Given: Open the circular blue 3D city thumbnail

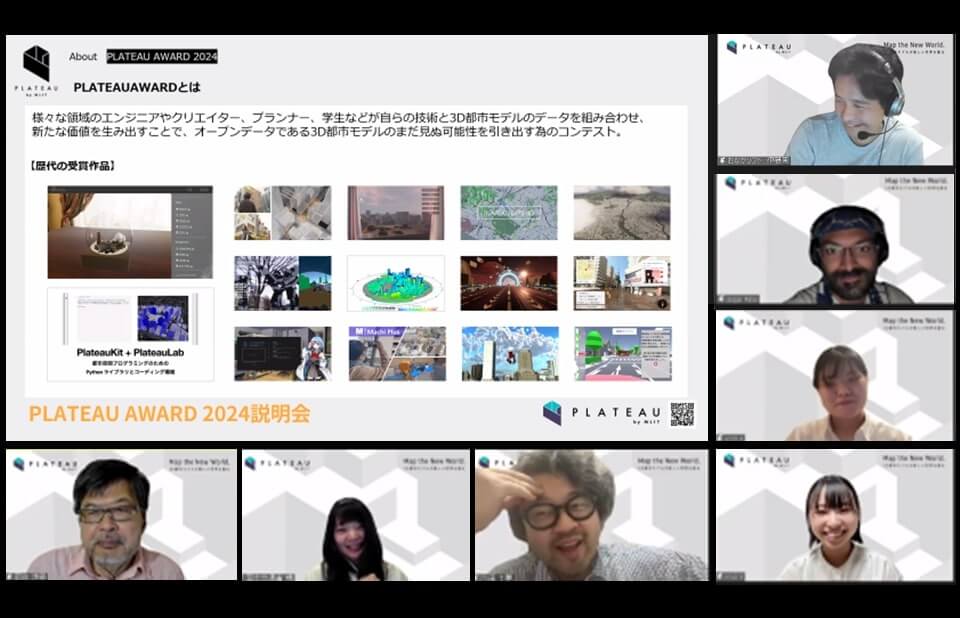Looking at the screenshot, I should click(396, 283).
